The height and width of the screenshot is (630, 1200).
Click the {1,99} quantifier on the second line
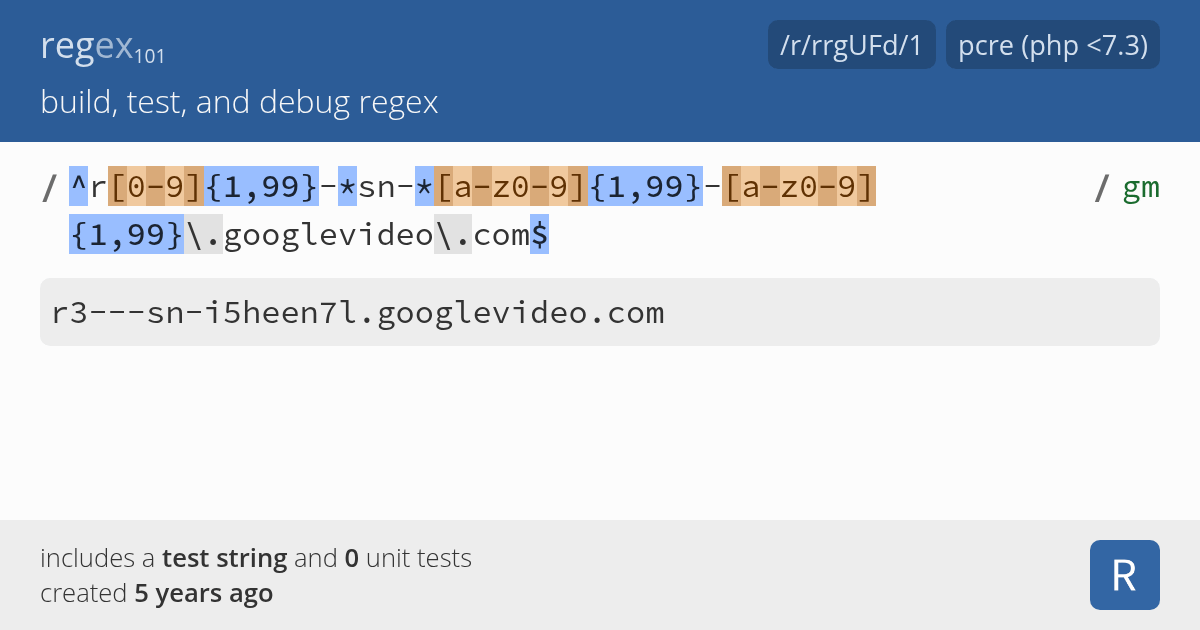[126, 235]
